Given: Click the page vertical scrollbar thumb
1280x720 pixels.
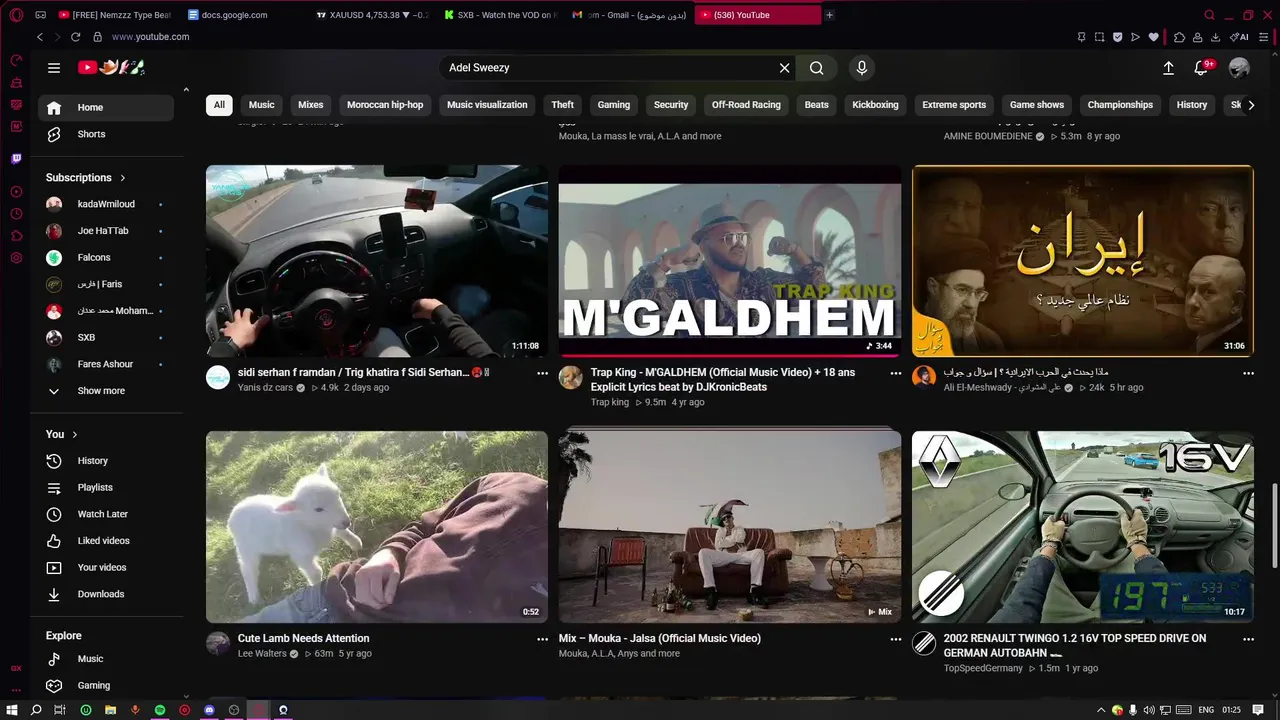Looking at the screenshot, I should coord(1274,527).
